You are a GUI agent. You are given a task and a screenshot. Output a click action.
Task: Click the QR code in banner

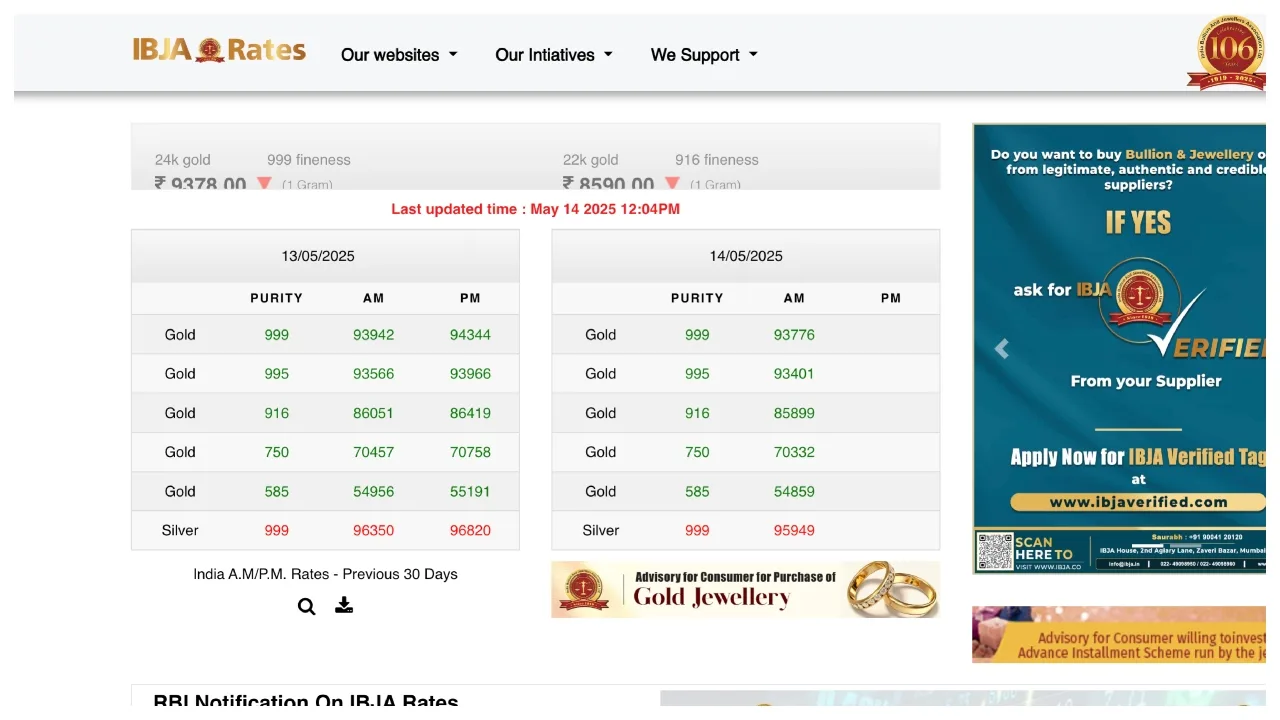(x=994, y=551)
